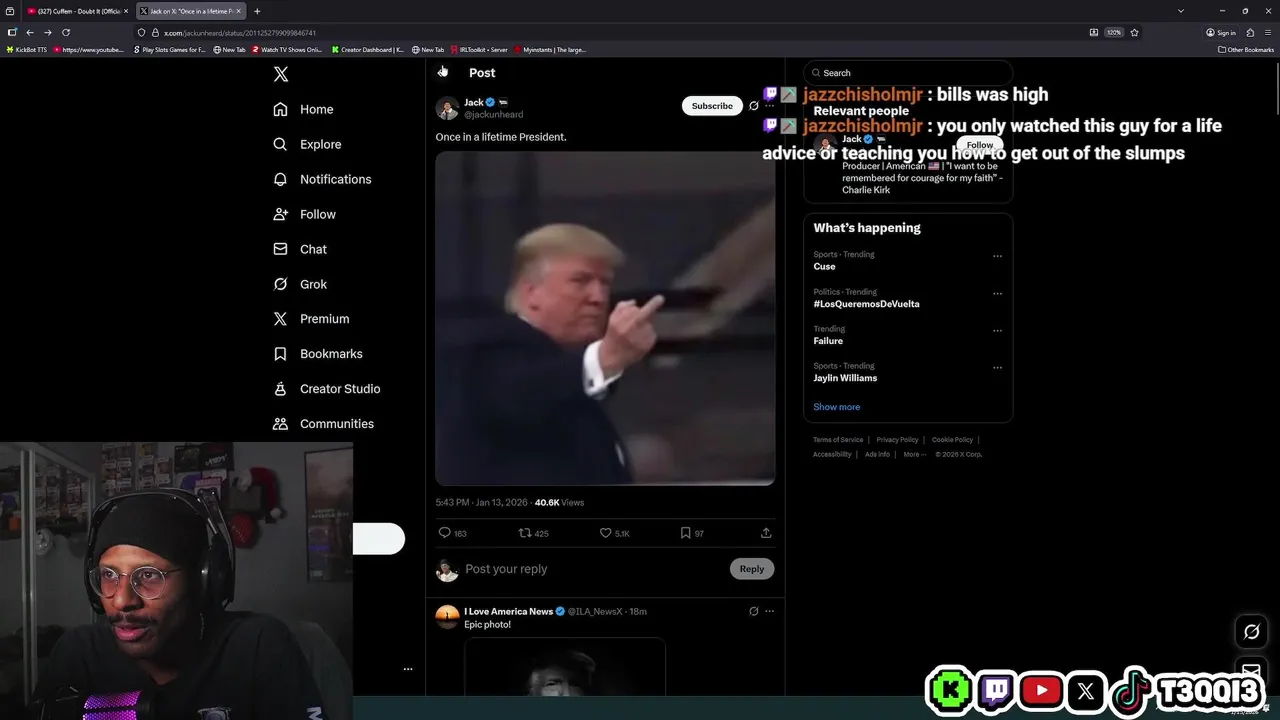Click I Love America News profile name
The height and width of the screenshot is (720, 1280).
(x=508, y=611)
